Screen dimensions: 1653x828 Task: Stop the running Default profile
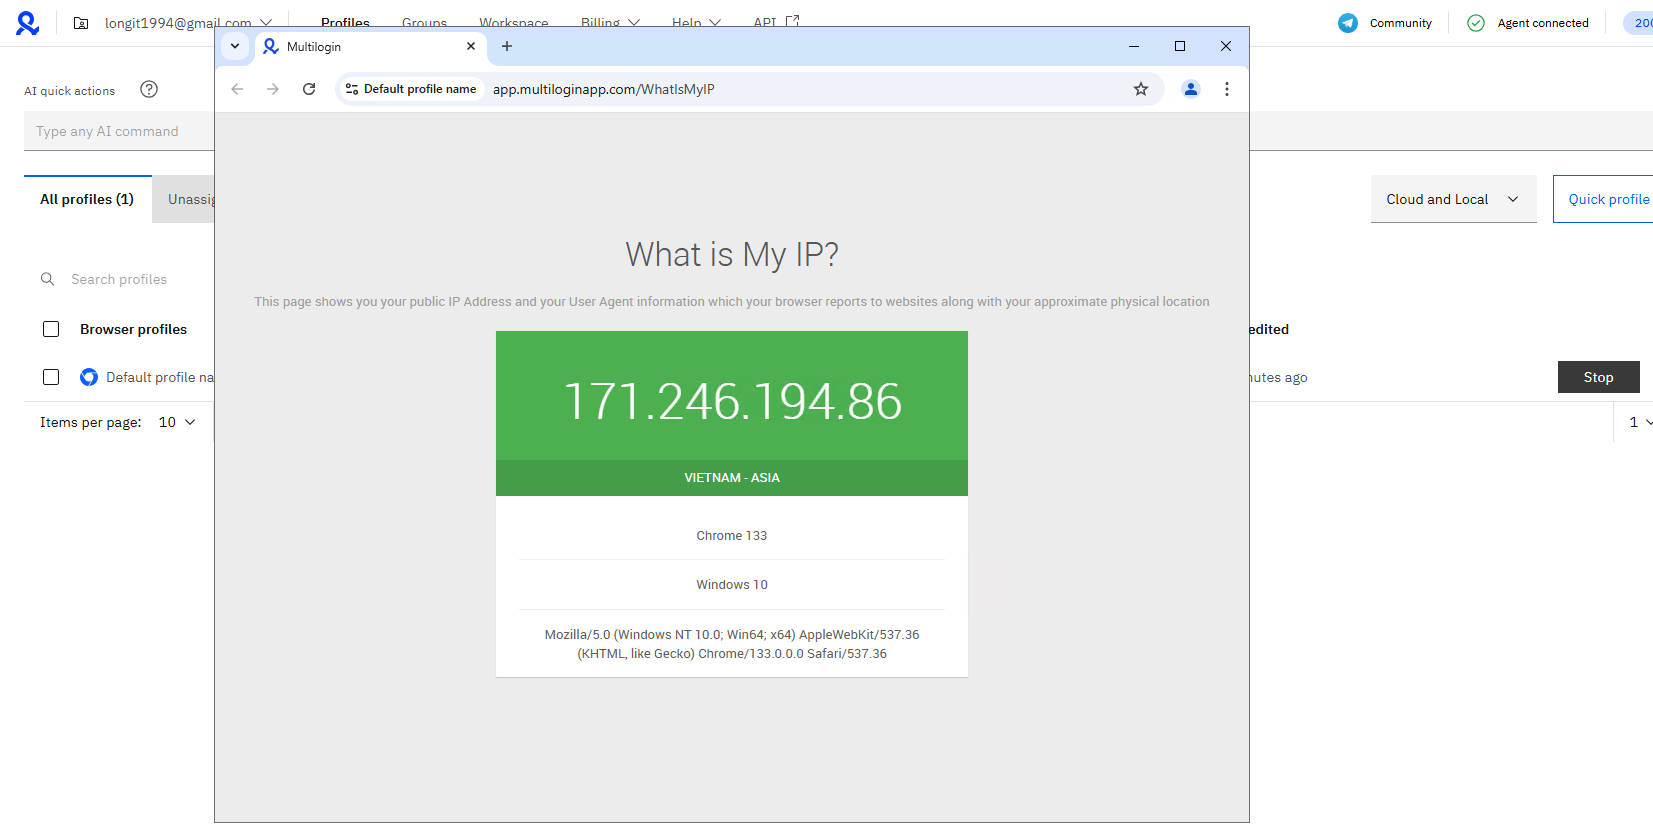tap(1598, 377)
